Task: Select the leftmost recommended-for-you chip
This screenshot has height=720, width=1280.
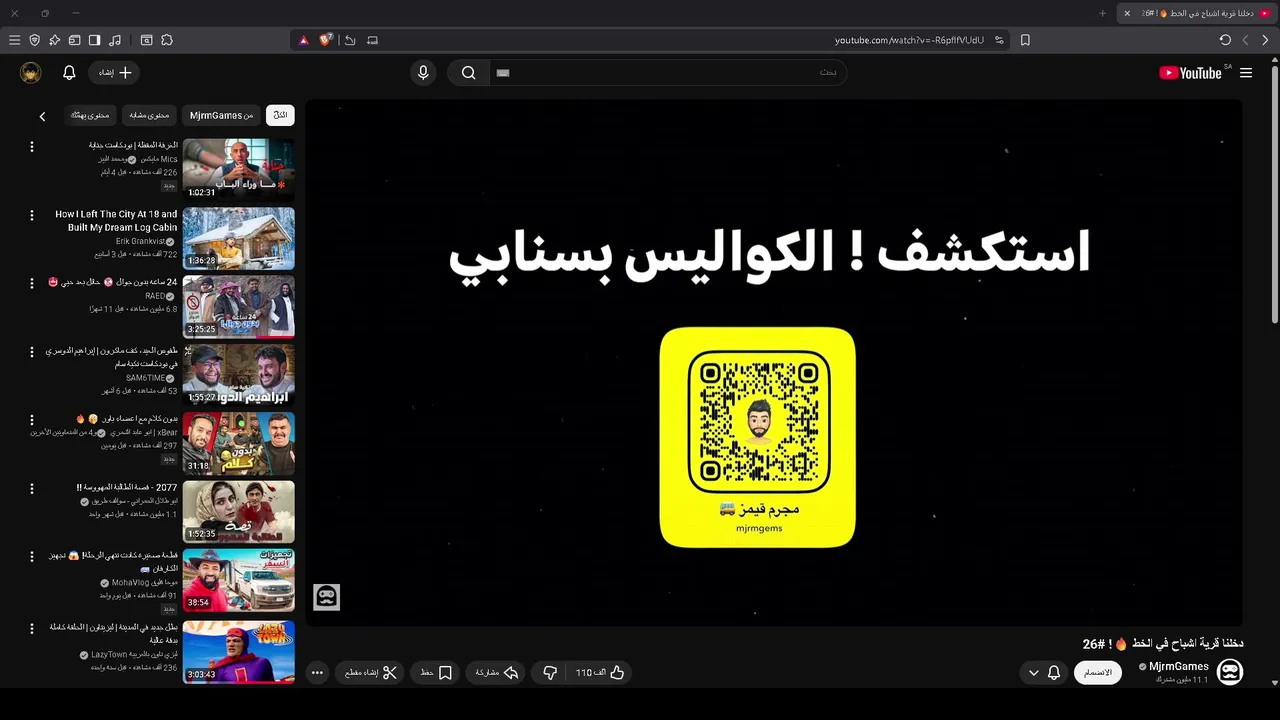Action: (89, 115)
